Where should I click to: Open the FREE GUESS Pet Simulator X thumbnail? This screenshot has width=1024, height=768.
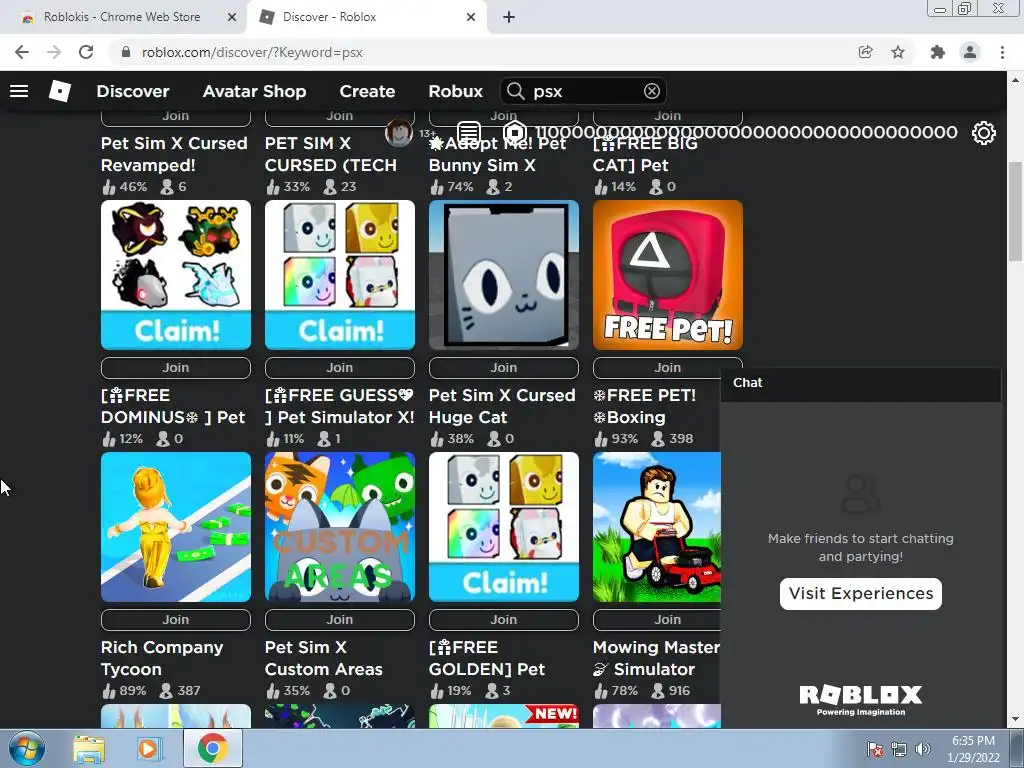pos(340,275)
